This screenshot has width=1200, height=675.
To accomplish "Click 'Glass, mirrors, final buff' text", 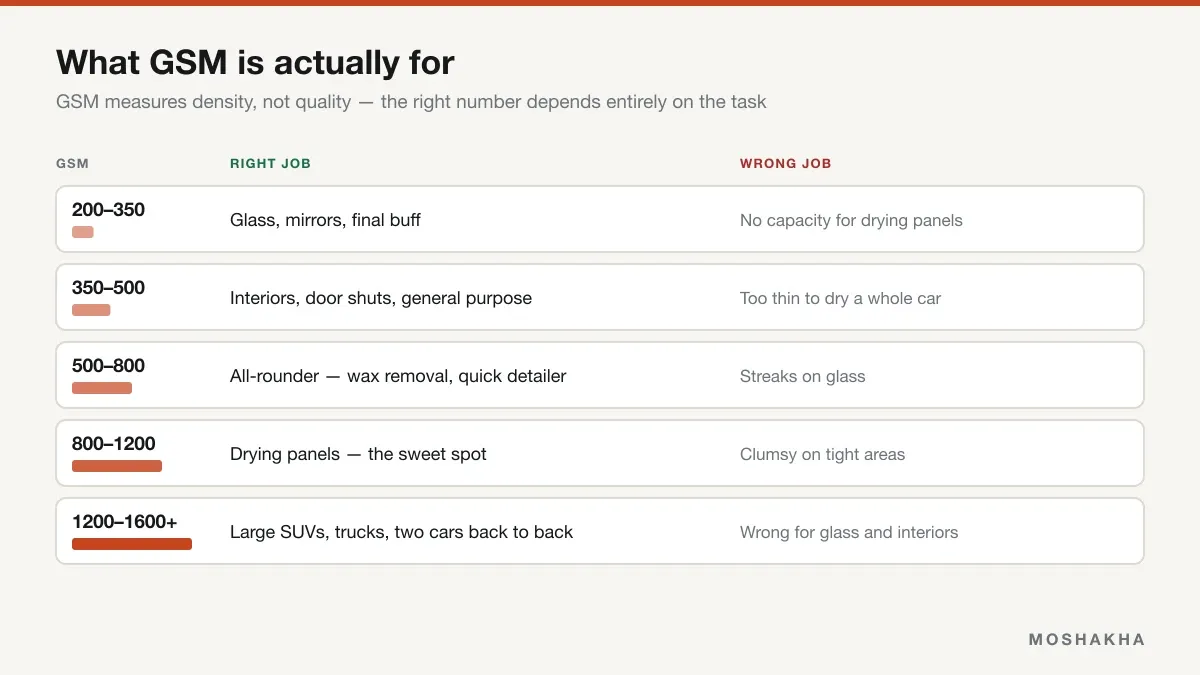I will (x=325, y=220).
